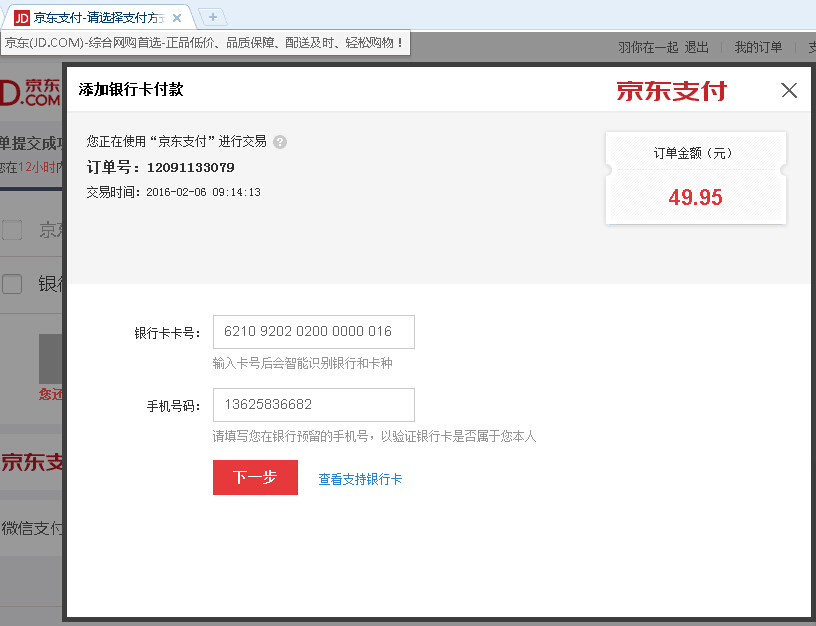Tick the checkbox next to 银行 option

(x=12, y=285)
